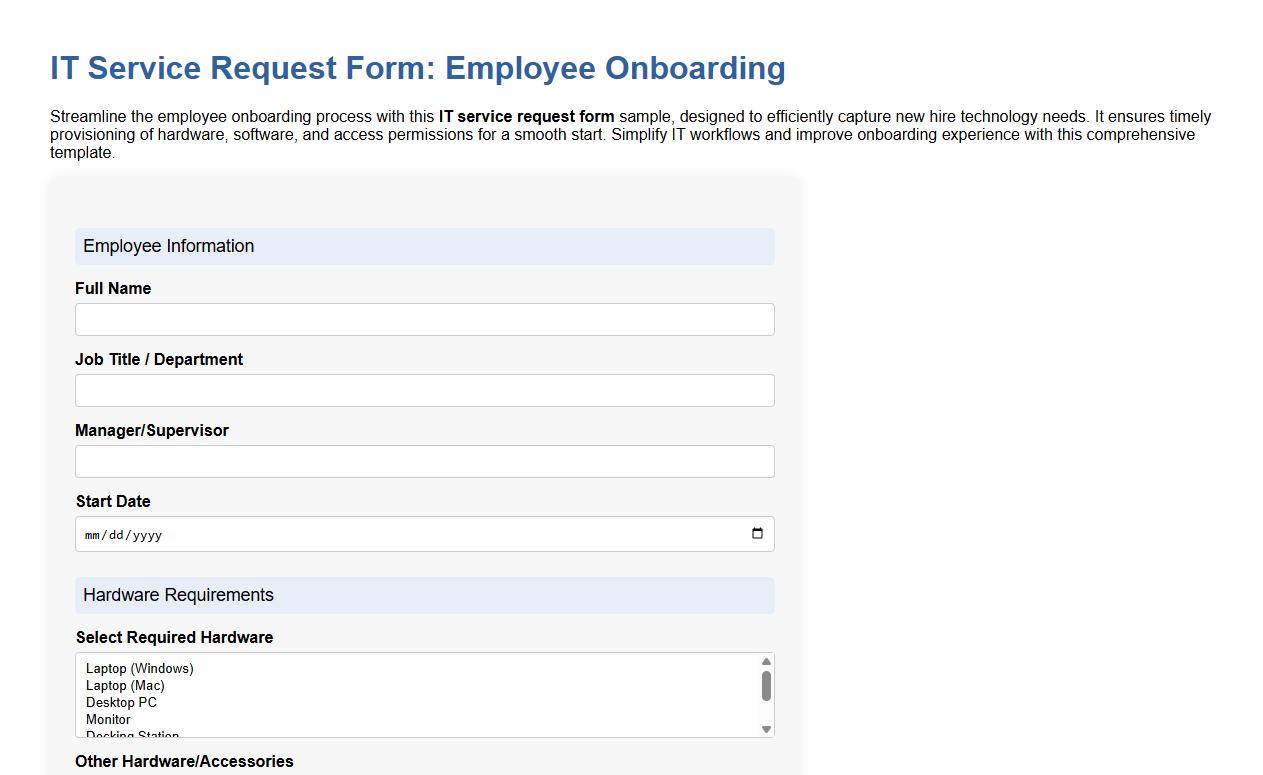The width and height of the screenshot is (1263, 775).
Task: Click the Job Title / Department input field
Action: [424, 390]
